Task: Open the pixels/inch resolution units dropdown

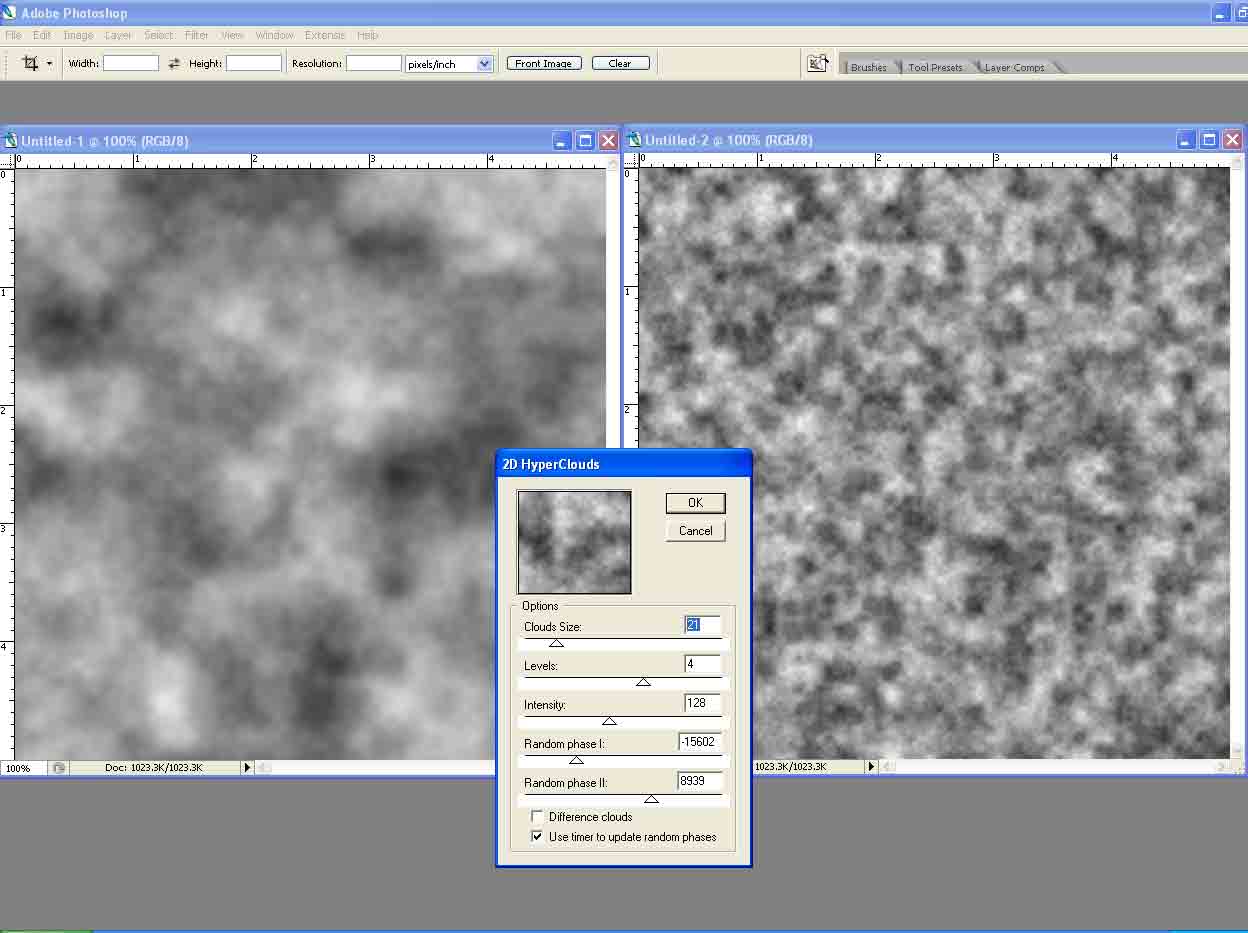Action: [485, 64]
